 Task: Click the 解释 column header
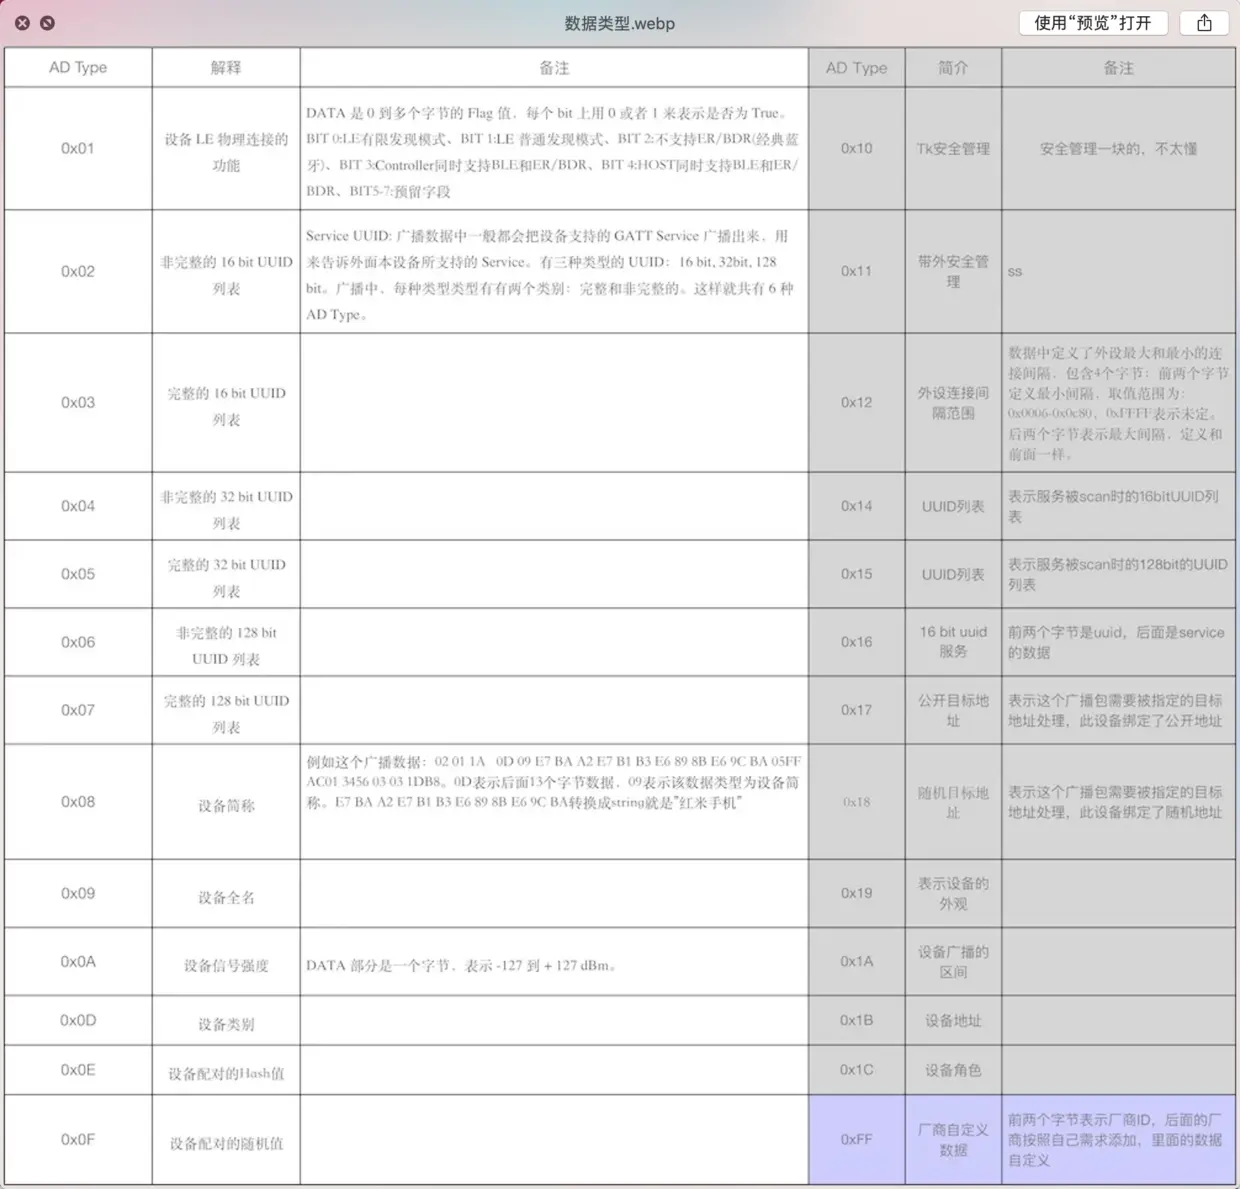pyautogui.click(x=225, y=67)
